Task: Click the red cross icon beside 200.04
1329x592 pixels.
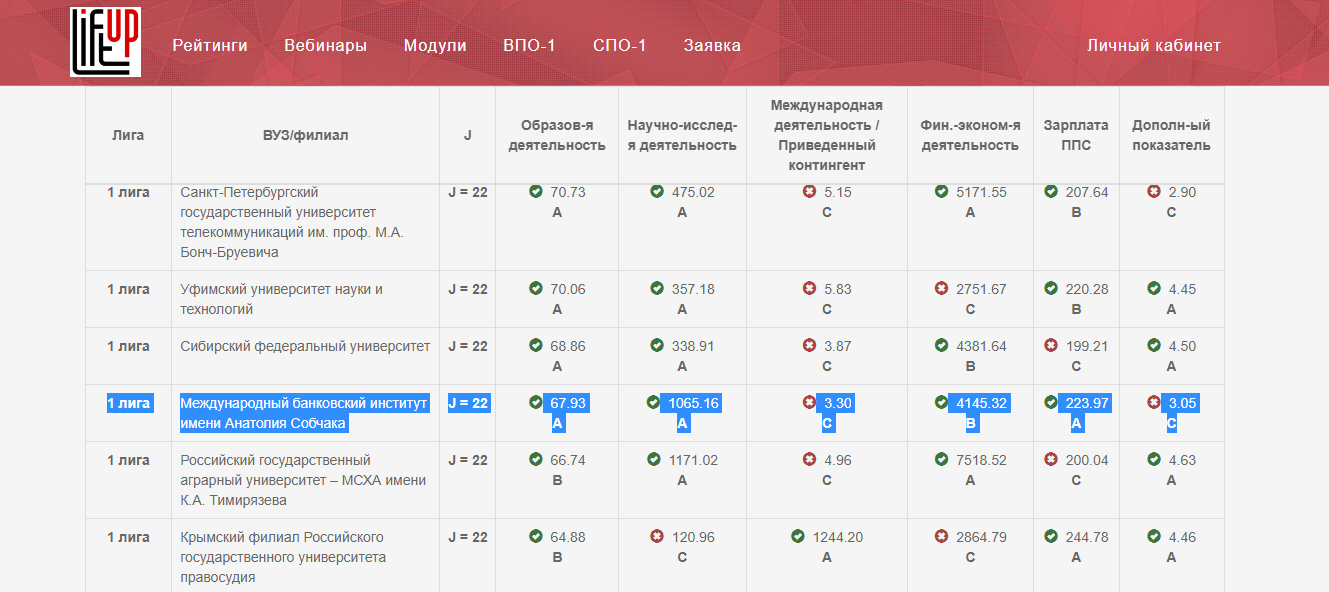Action: pyautogui.click(x=1051, y=460)
